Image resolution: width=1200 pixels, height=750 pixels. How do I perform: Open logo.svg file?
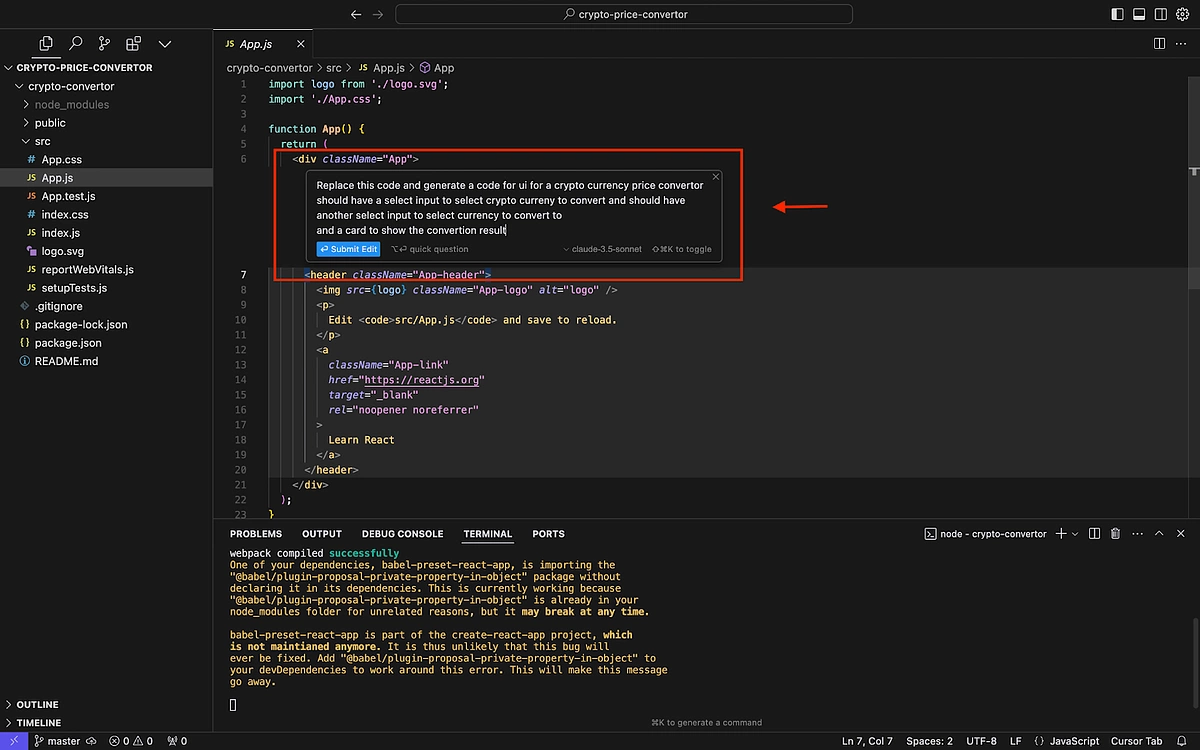63,251
